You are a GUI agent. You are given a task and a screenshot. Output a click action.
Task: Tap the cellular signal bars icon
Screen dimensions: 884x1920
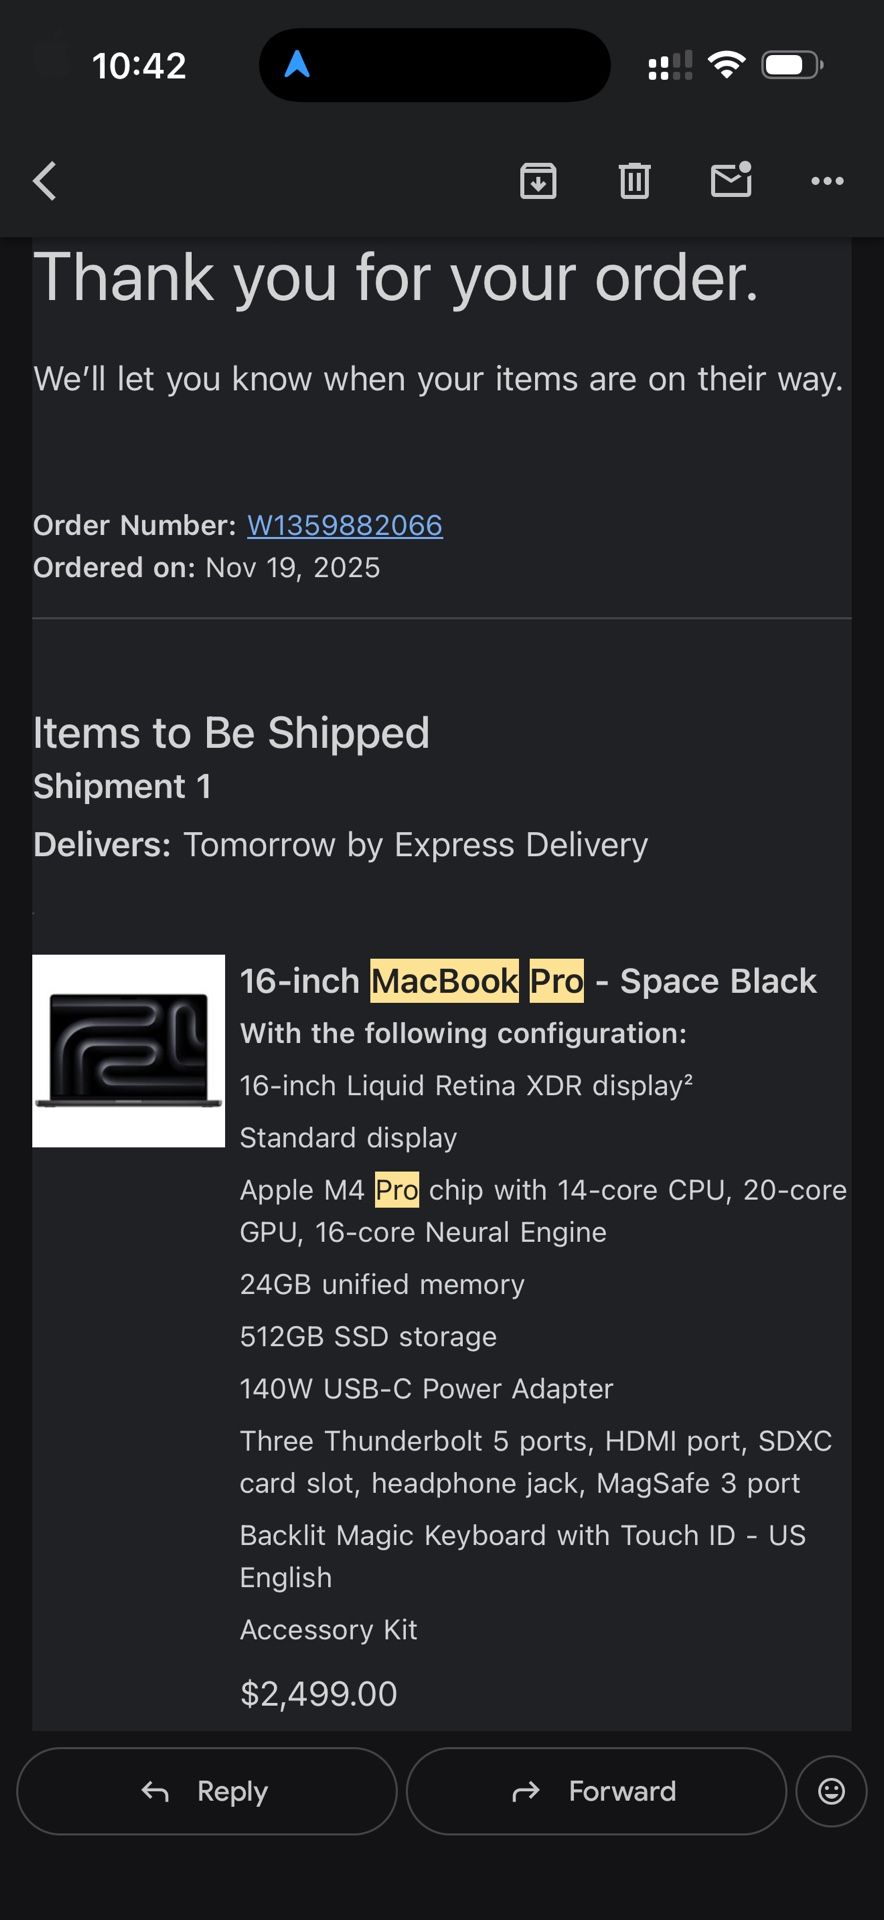click(670, 66)
